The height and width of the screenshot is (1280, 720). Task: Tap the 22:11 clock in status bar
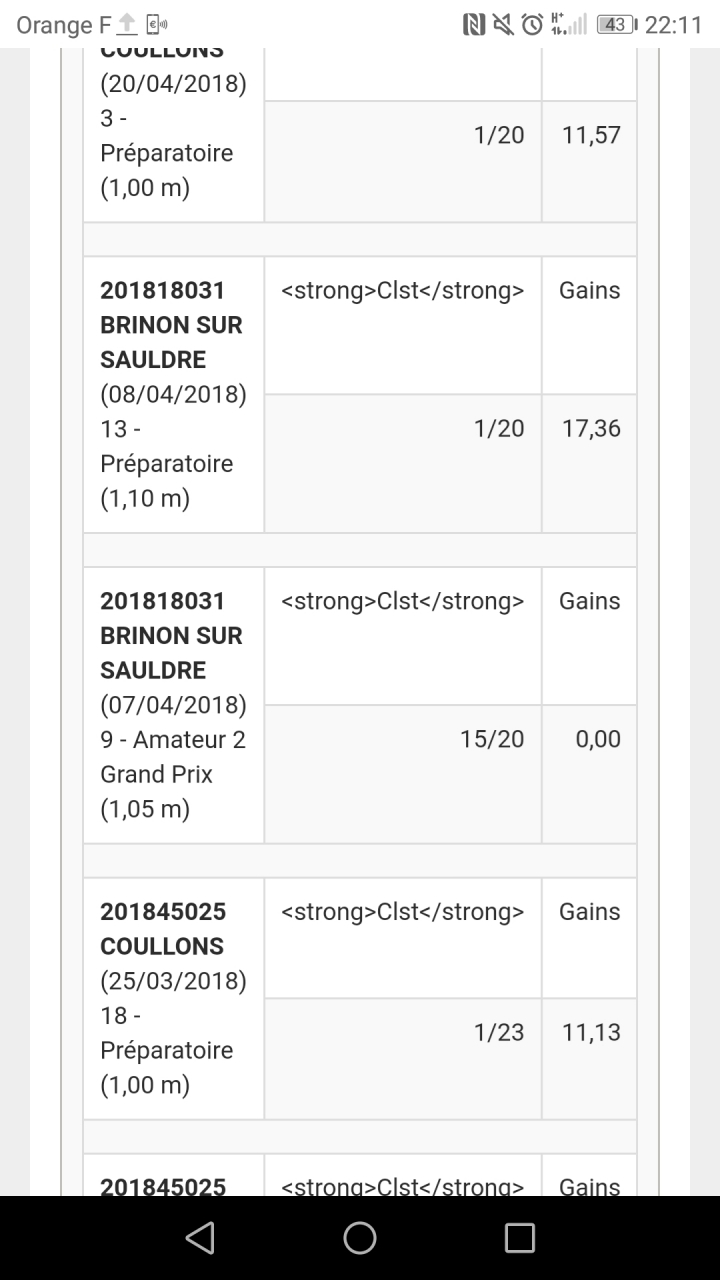click(x=673, y=25)
